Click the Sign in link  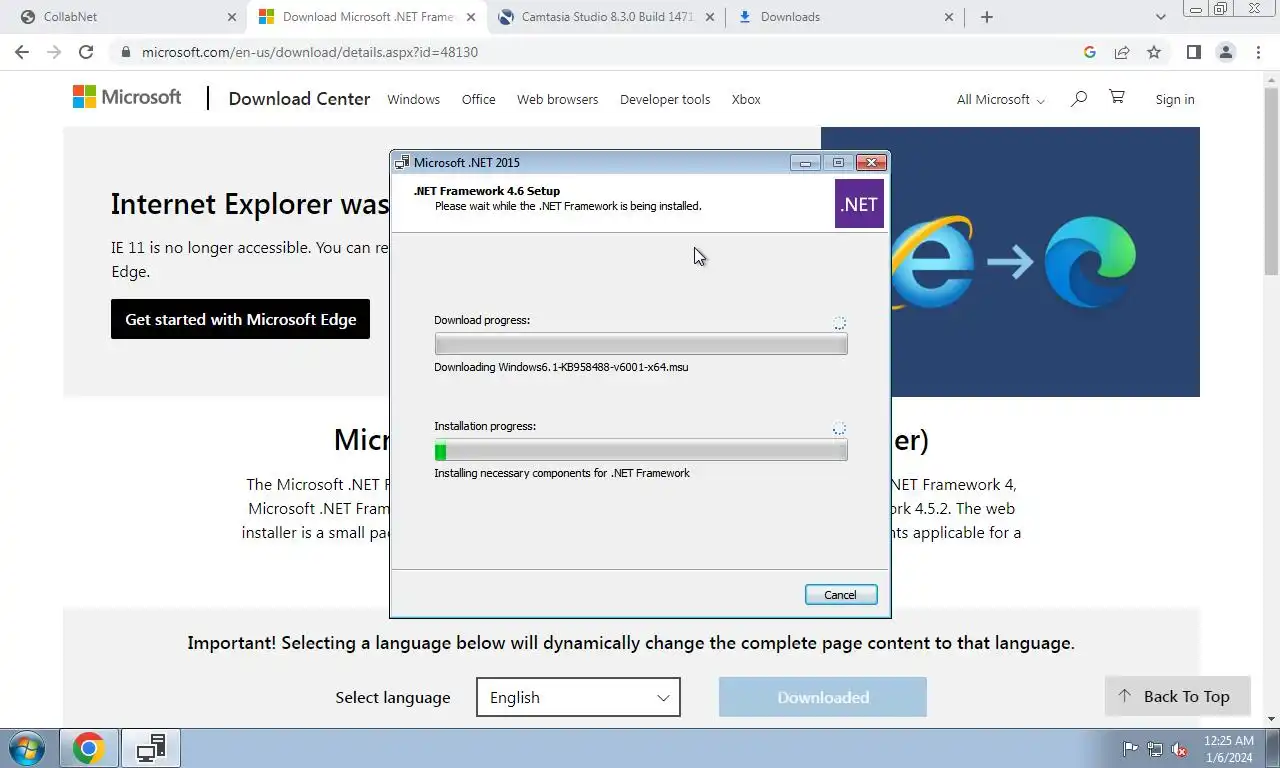1174,99
